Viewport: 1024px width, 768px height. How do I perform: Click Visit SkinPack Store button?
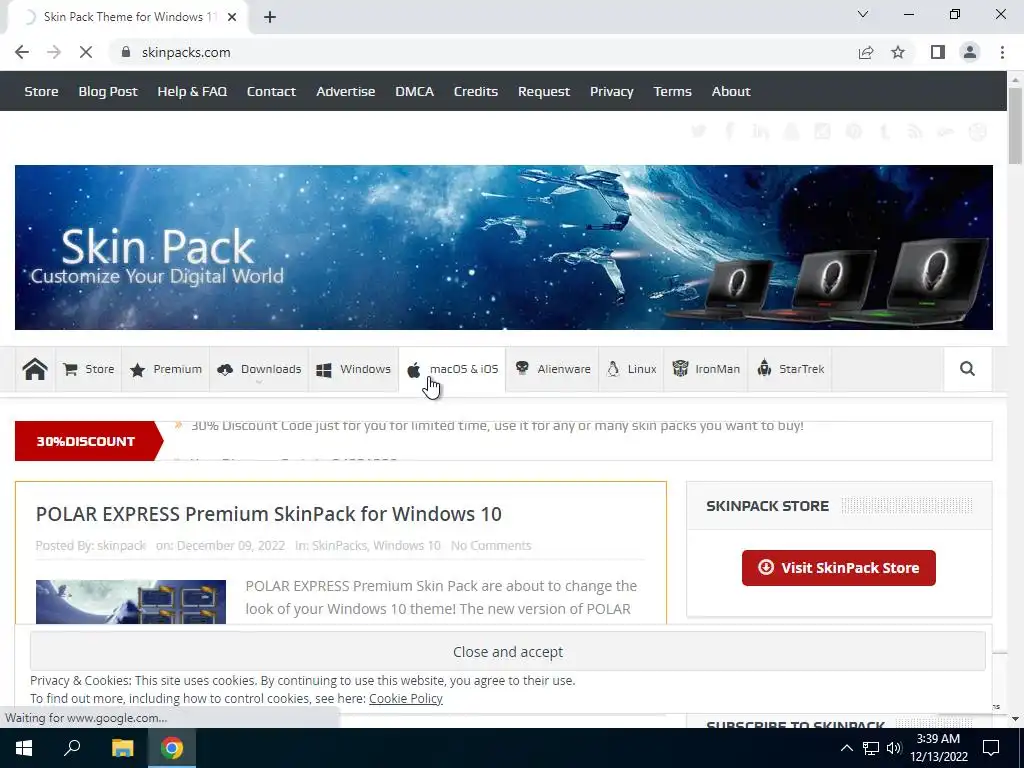pyautogui.click(x=839, y=568)
